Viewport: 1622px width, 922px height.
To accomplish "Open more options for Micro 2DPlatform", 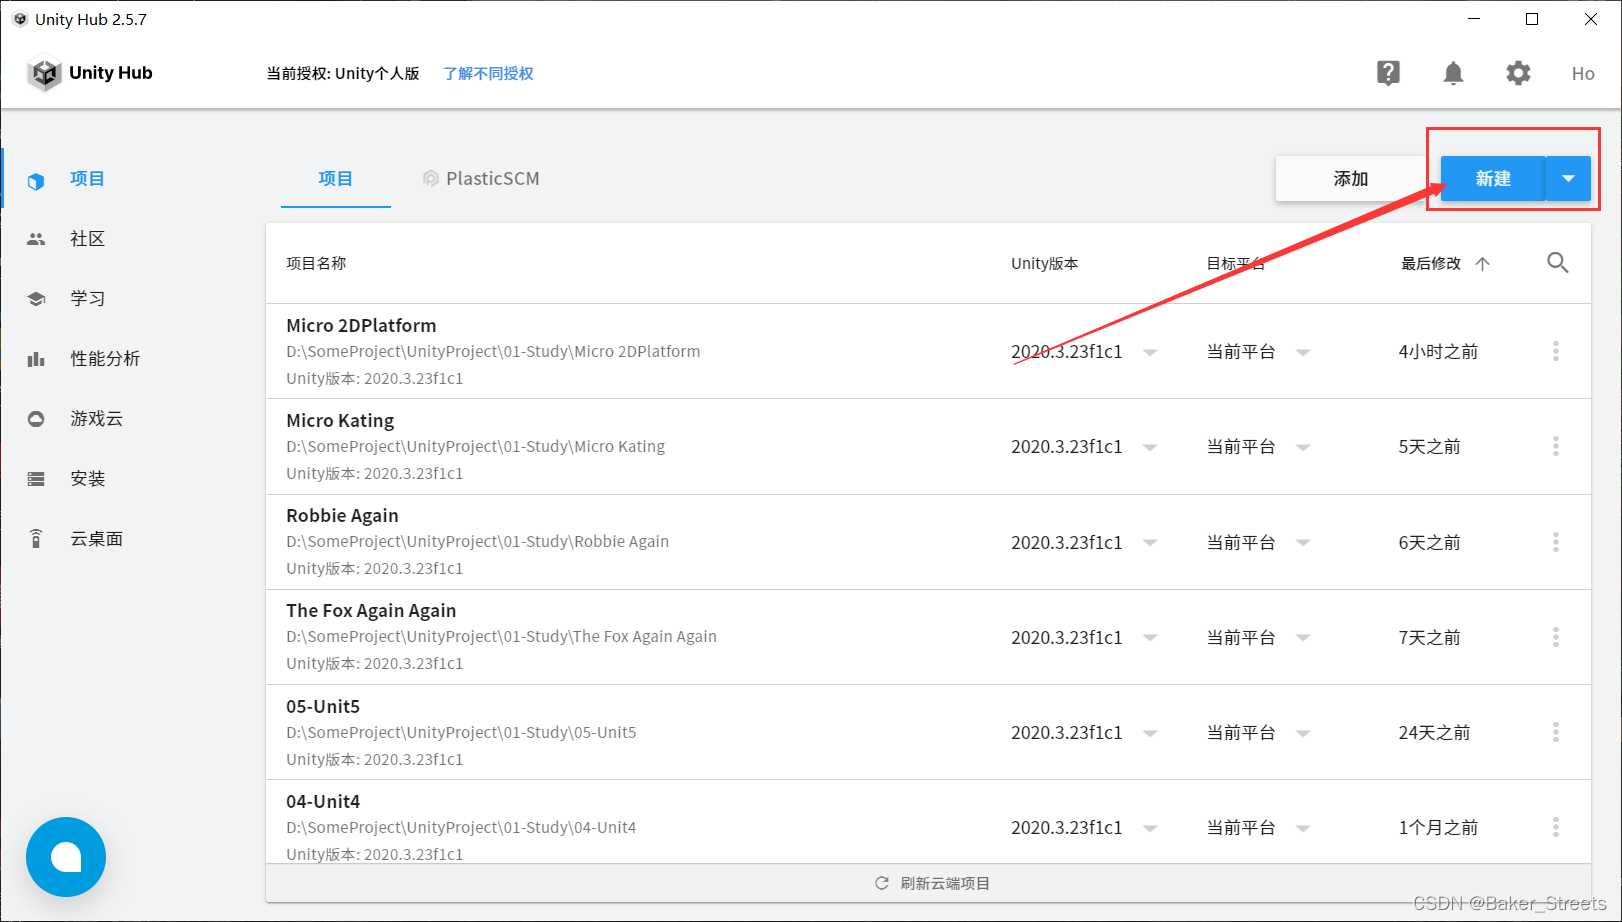I will pyautogui.click(x=1556, y=351).
